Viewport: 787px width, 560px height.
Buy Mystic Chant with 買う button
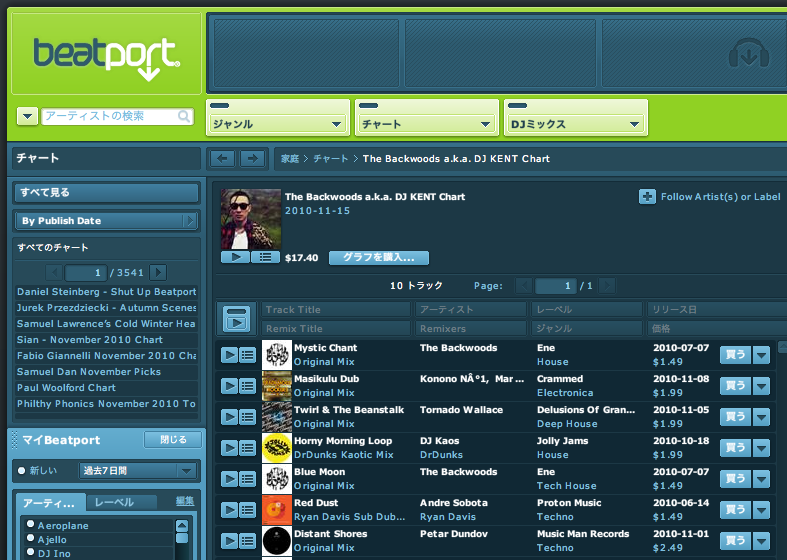point(735,355)
